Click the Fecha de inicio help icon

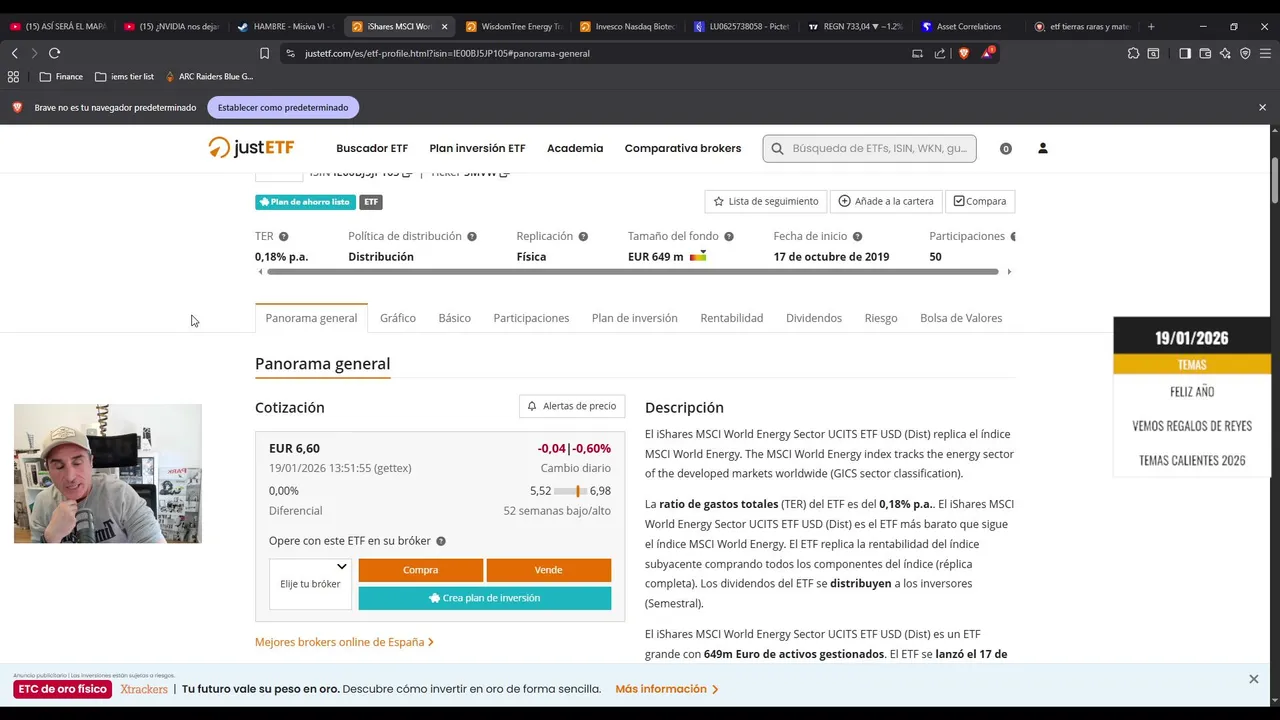point(857,237)
